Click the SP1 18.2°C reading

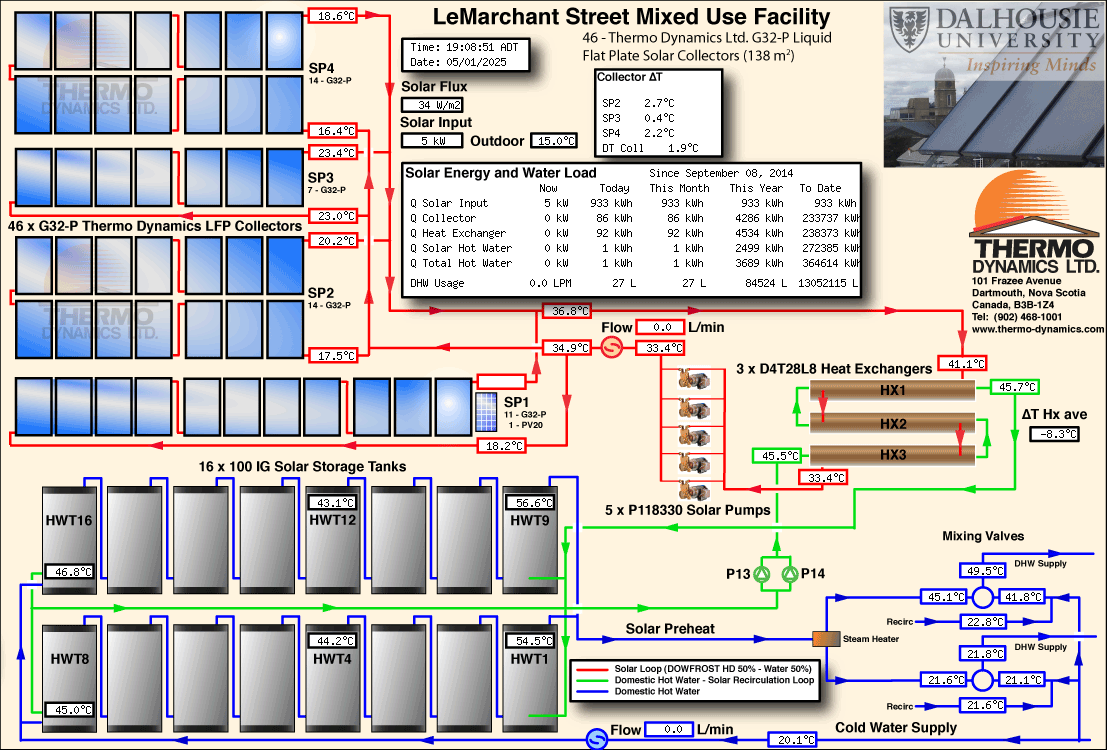pyautogui.click(x=502, y=446)
